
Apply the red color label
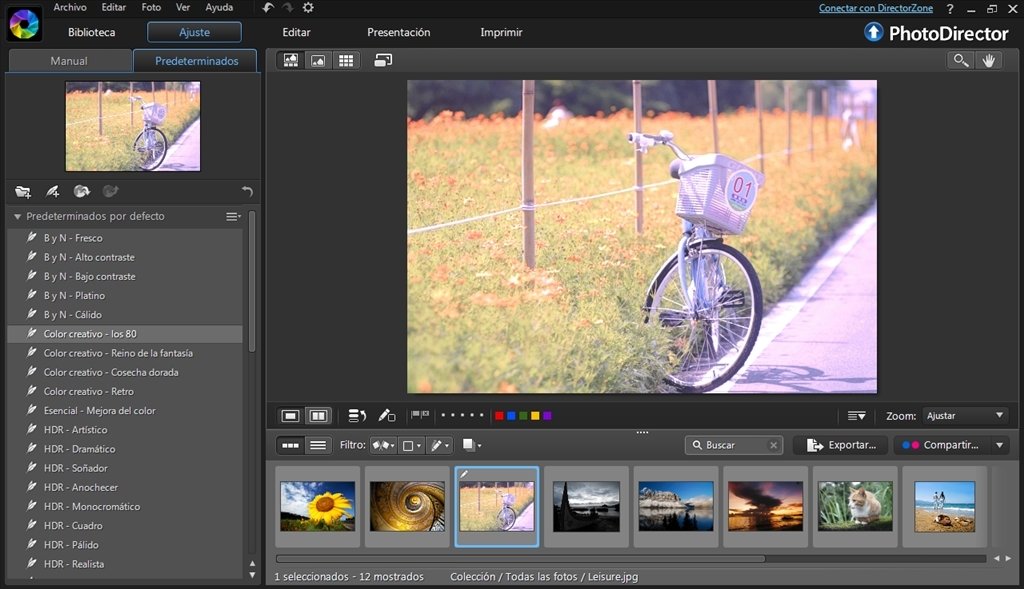click(x=499, y=415)
